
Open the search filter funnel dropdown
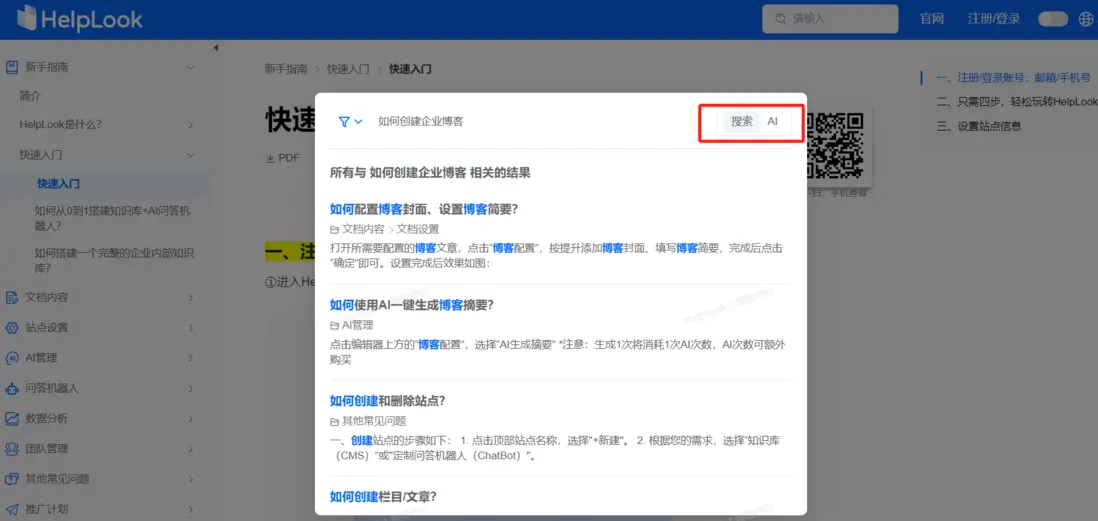[x=350, y=121]
